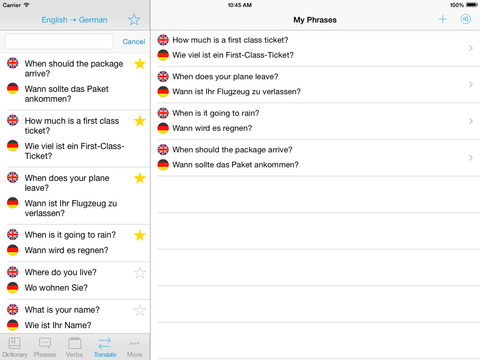This screenshot has width=480, height=360.
Task: Open the Dictionary tab
Action: [15, 347]
